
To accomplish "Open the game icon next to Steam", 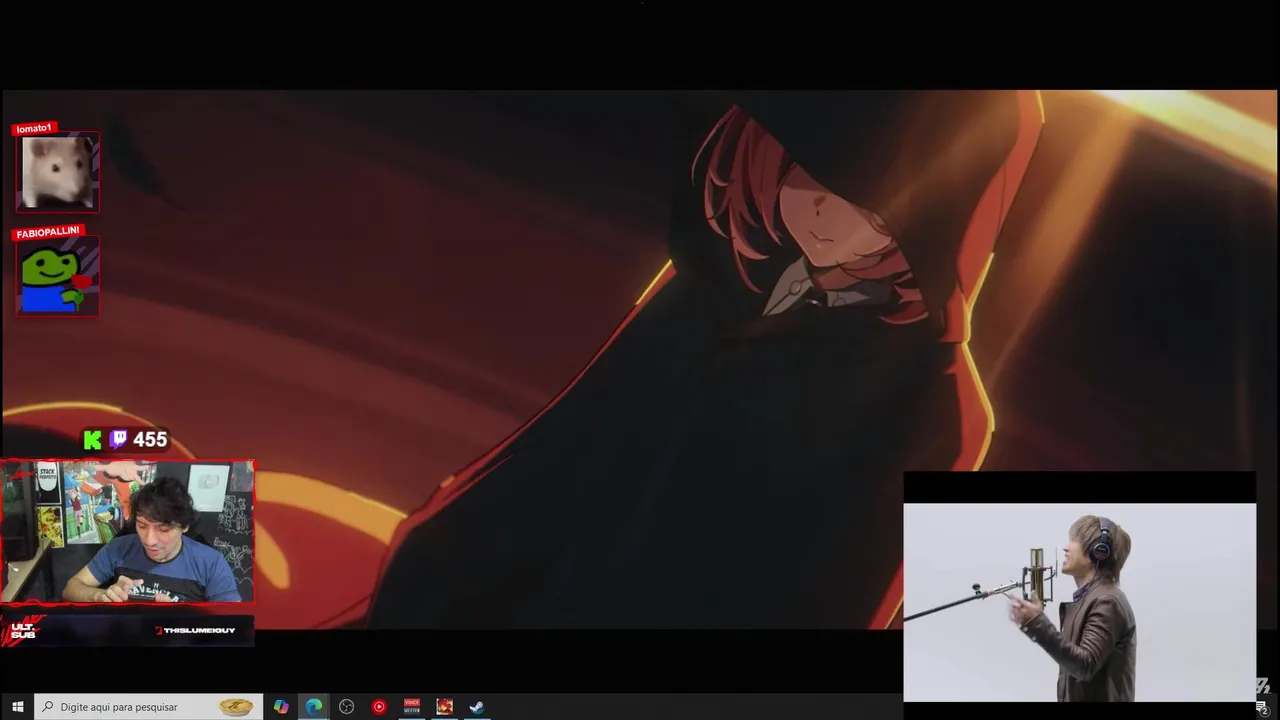I will (445, 707).
